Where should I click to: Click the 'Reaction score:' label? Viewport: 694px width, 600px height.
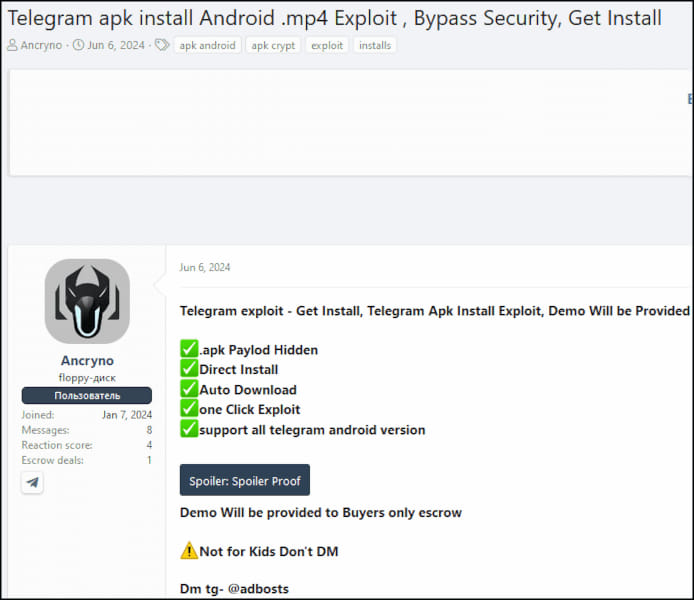coord(57,445)
